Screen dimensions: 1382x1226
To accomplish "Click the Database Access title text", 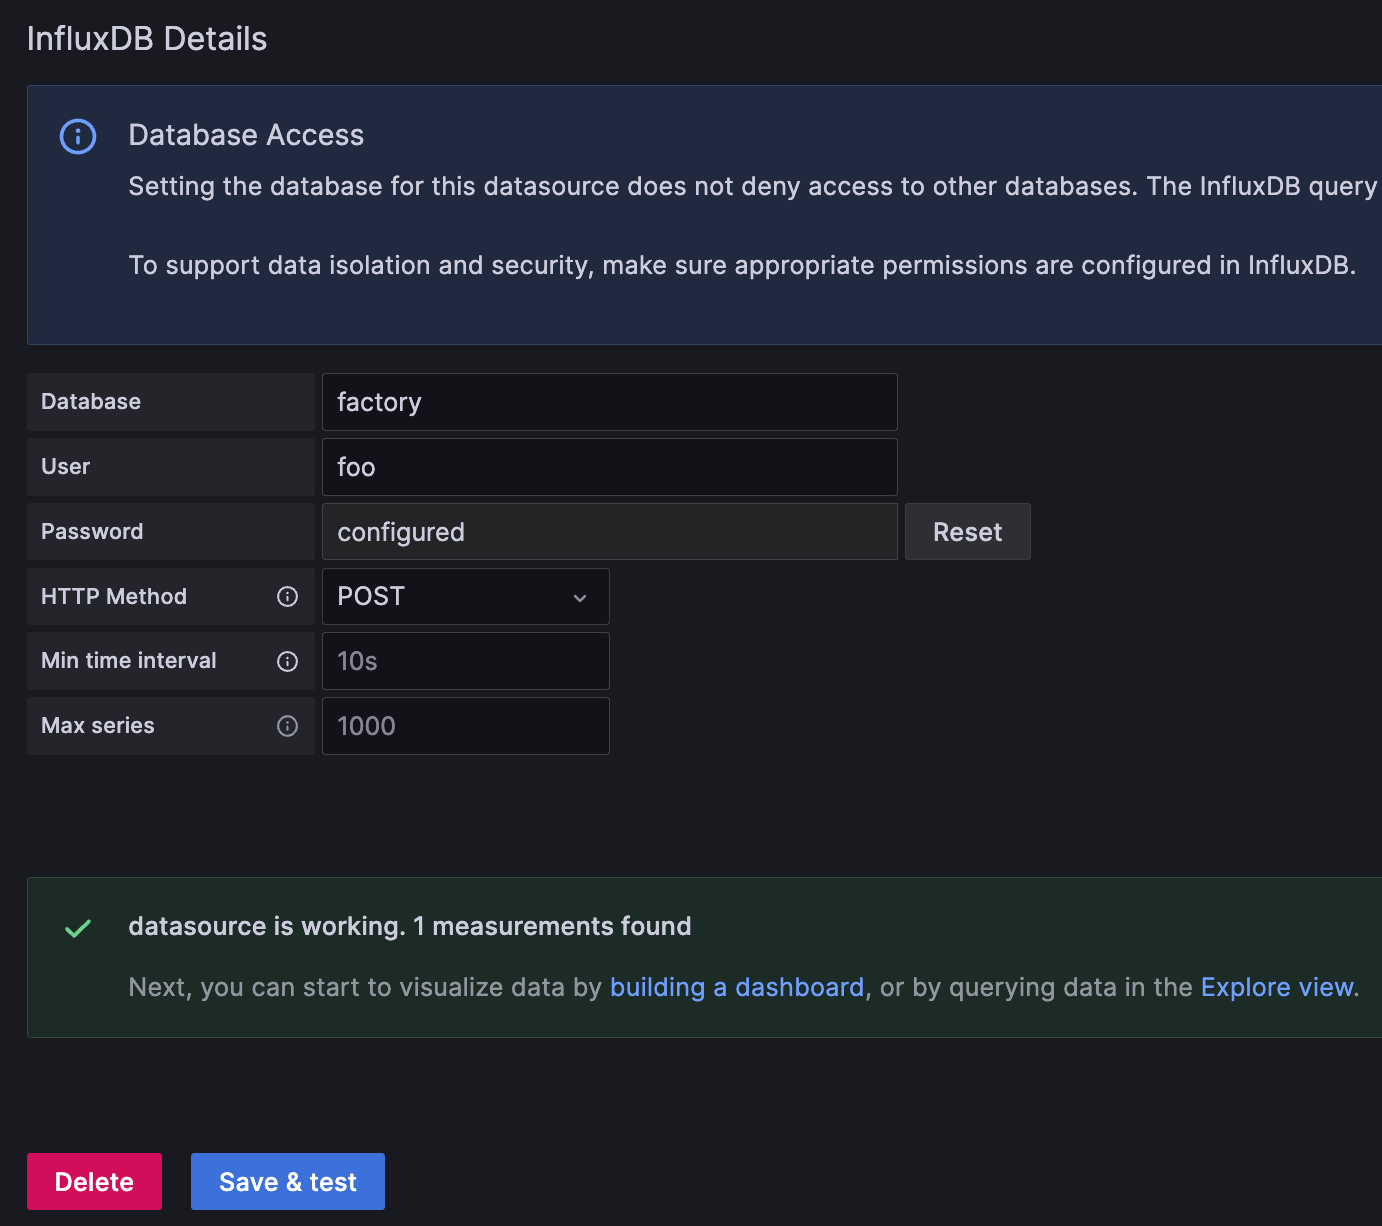I will [246, 135].
